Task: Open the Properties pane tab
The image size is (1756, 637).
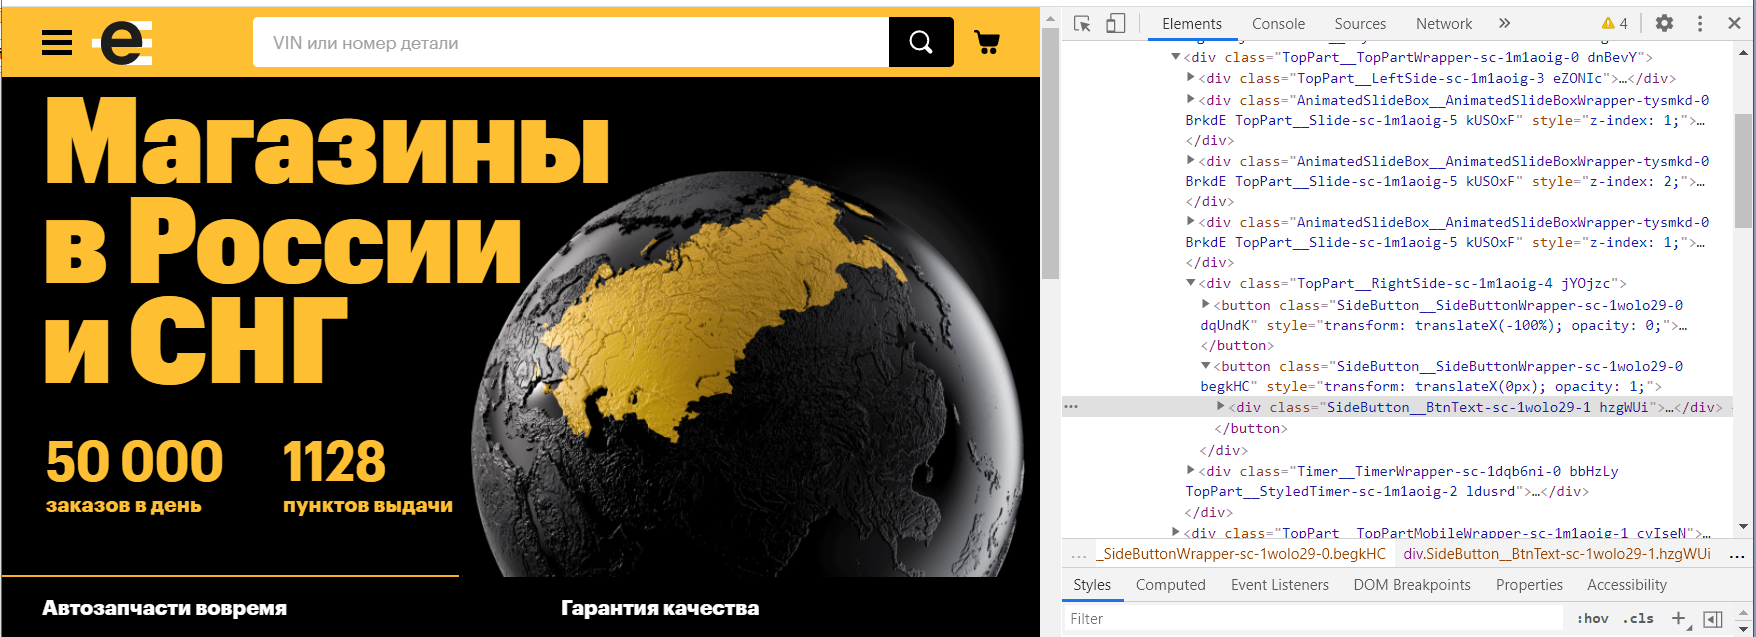Action: tap(1529, 585)
